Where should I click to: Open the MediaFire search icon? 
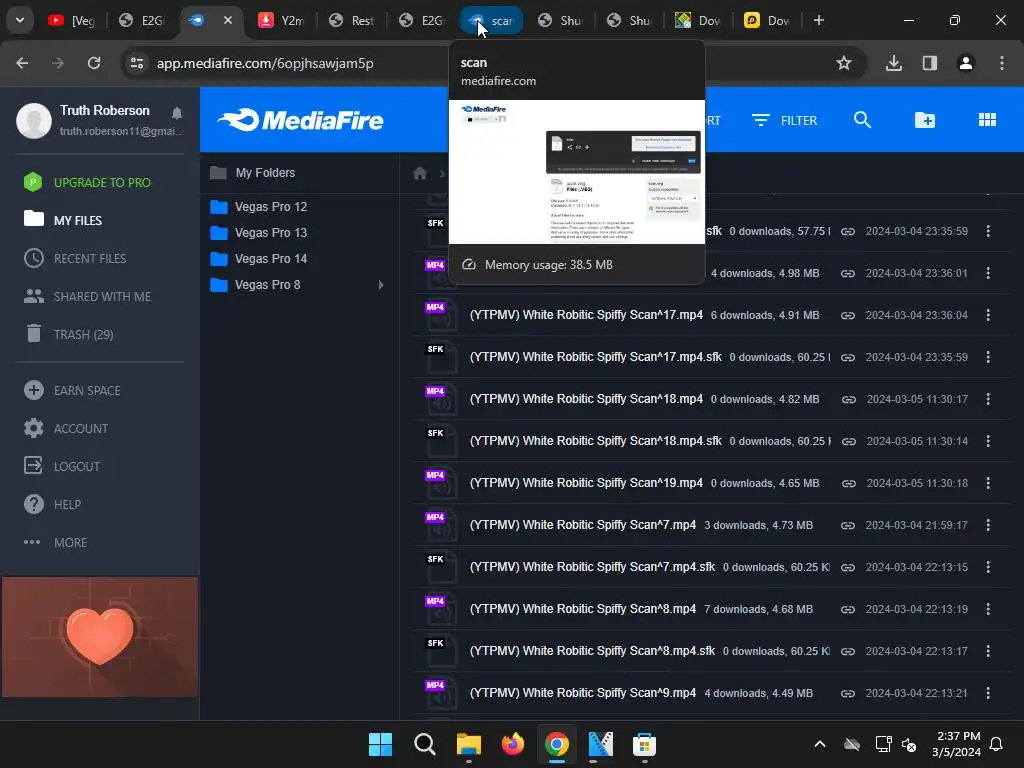pos(862,120)
